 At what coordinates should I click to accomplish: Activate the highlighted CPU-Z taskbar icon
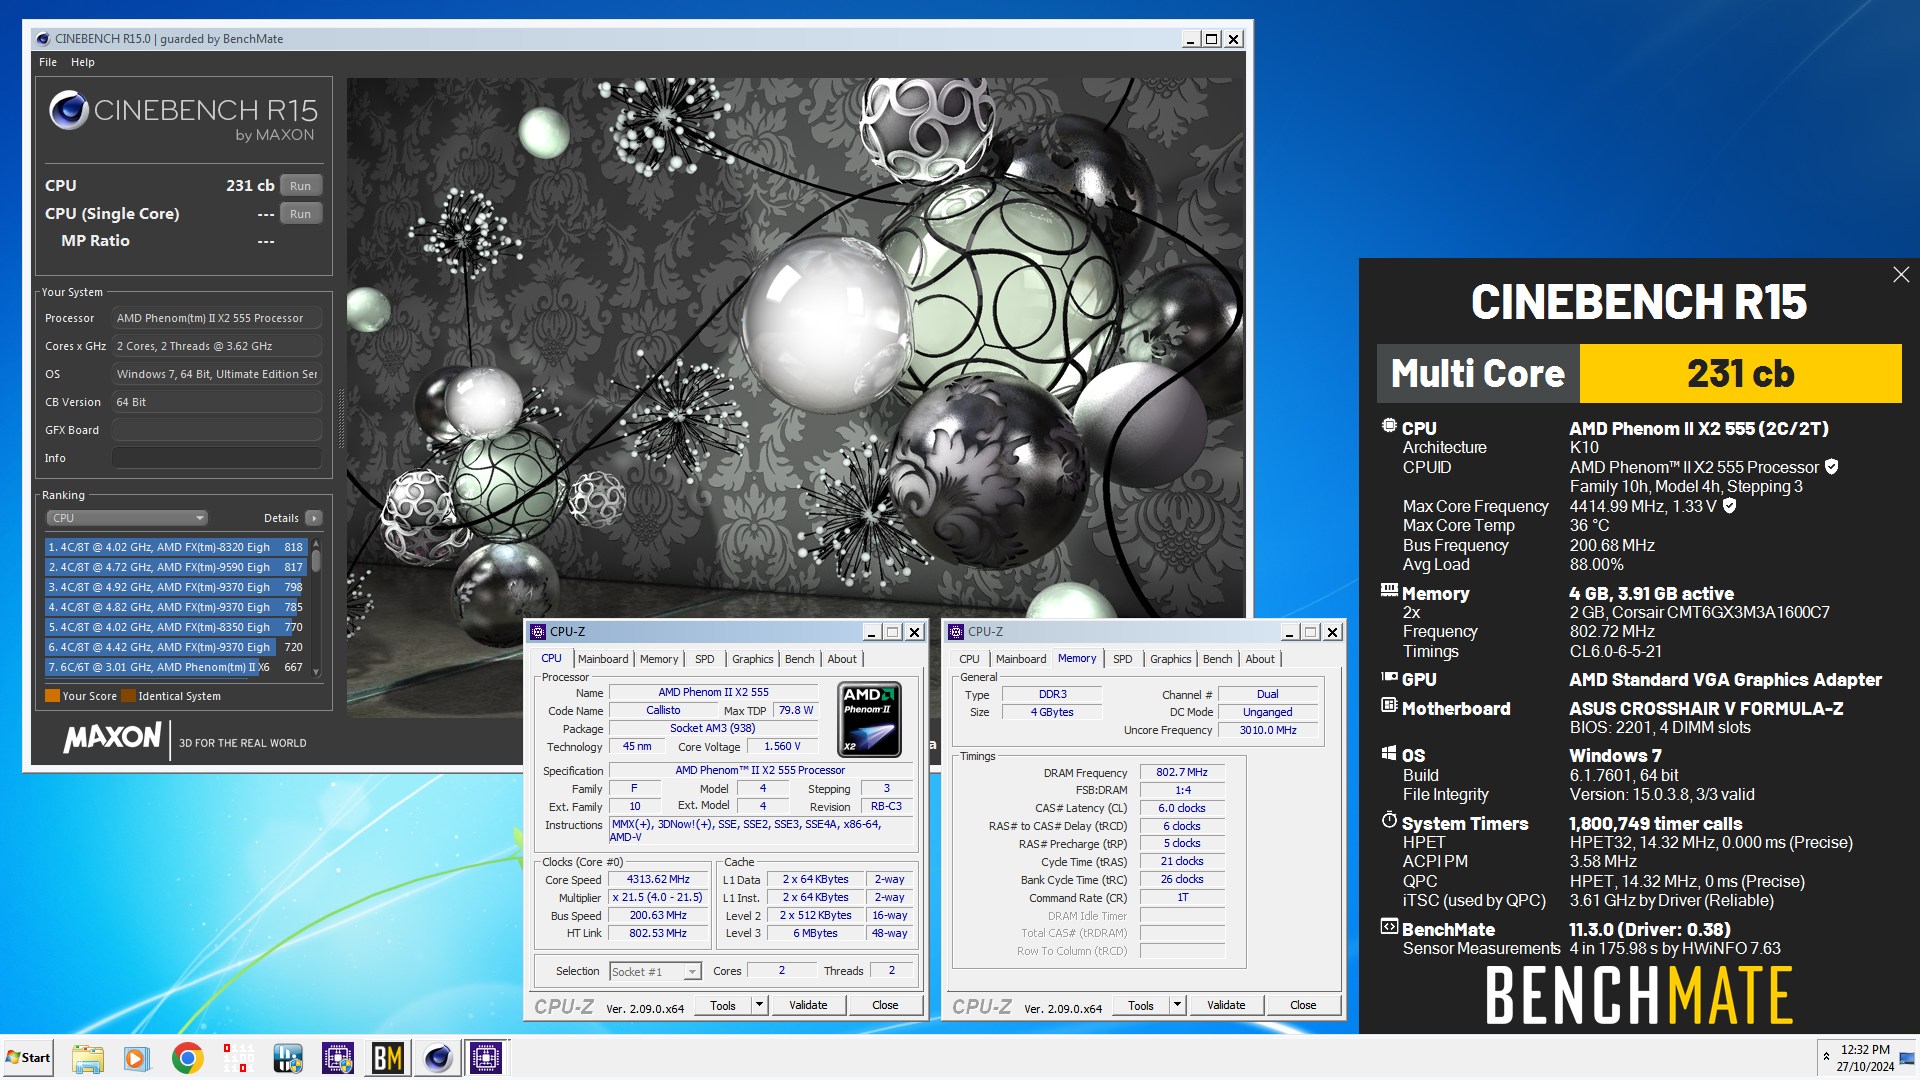pos(486,1058)
